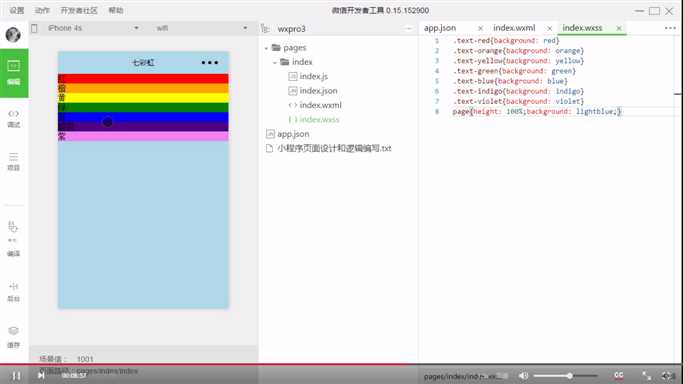
Task: Open the 设置 menu
Action: coord(17,10)
